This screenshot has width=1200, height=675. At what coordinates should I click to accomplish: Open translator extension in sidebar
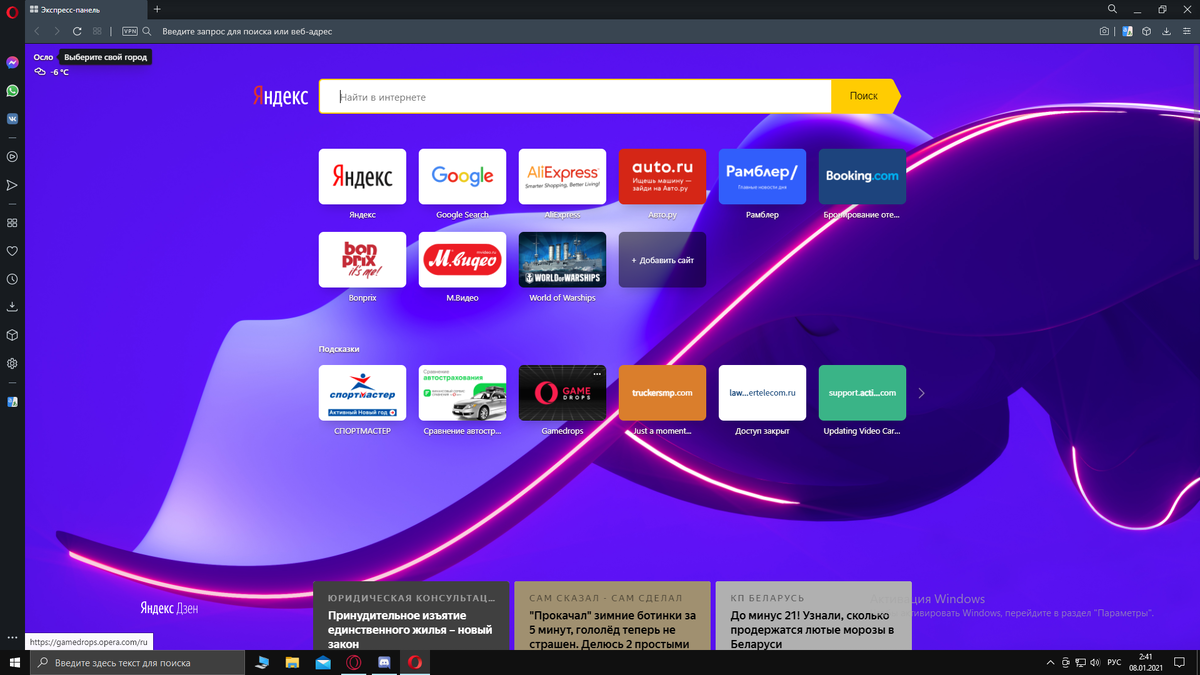click(12, 402)
